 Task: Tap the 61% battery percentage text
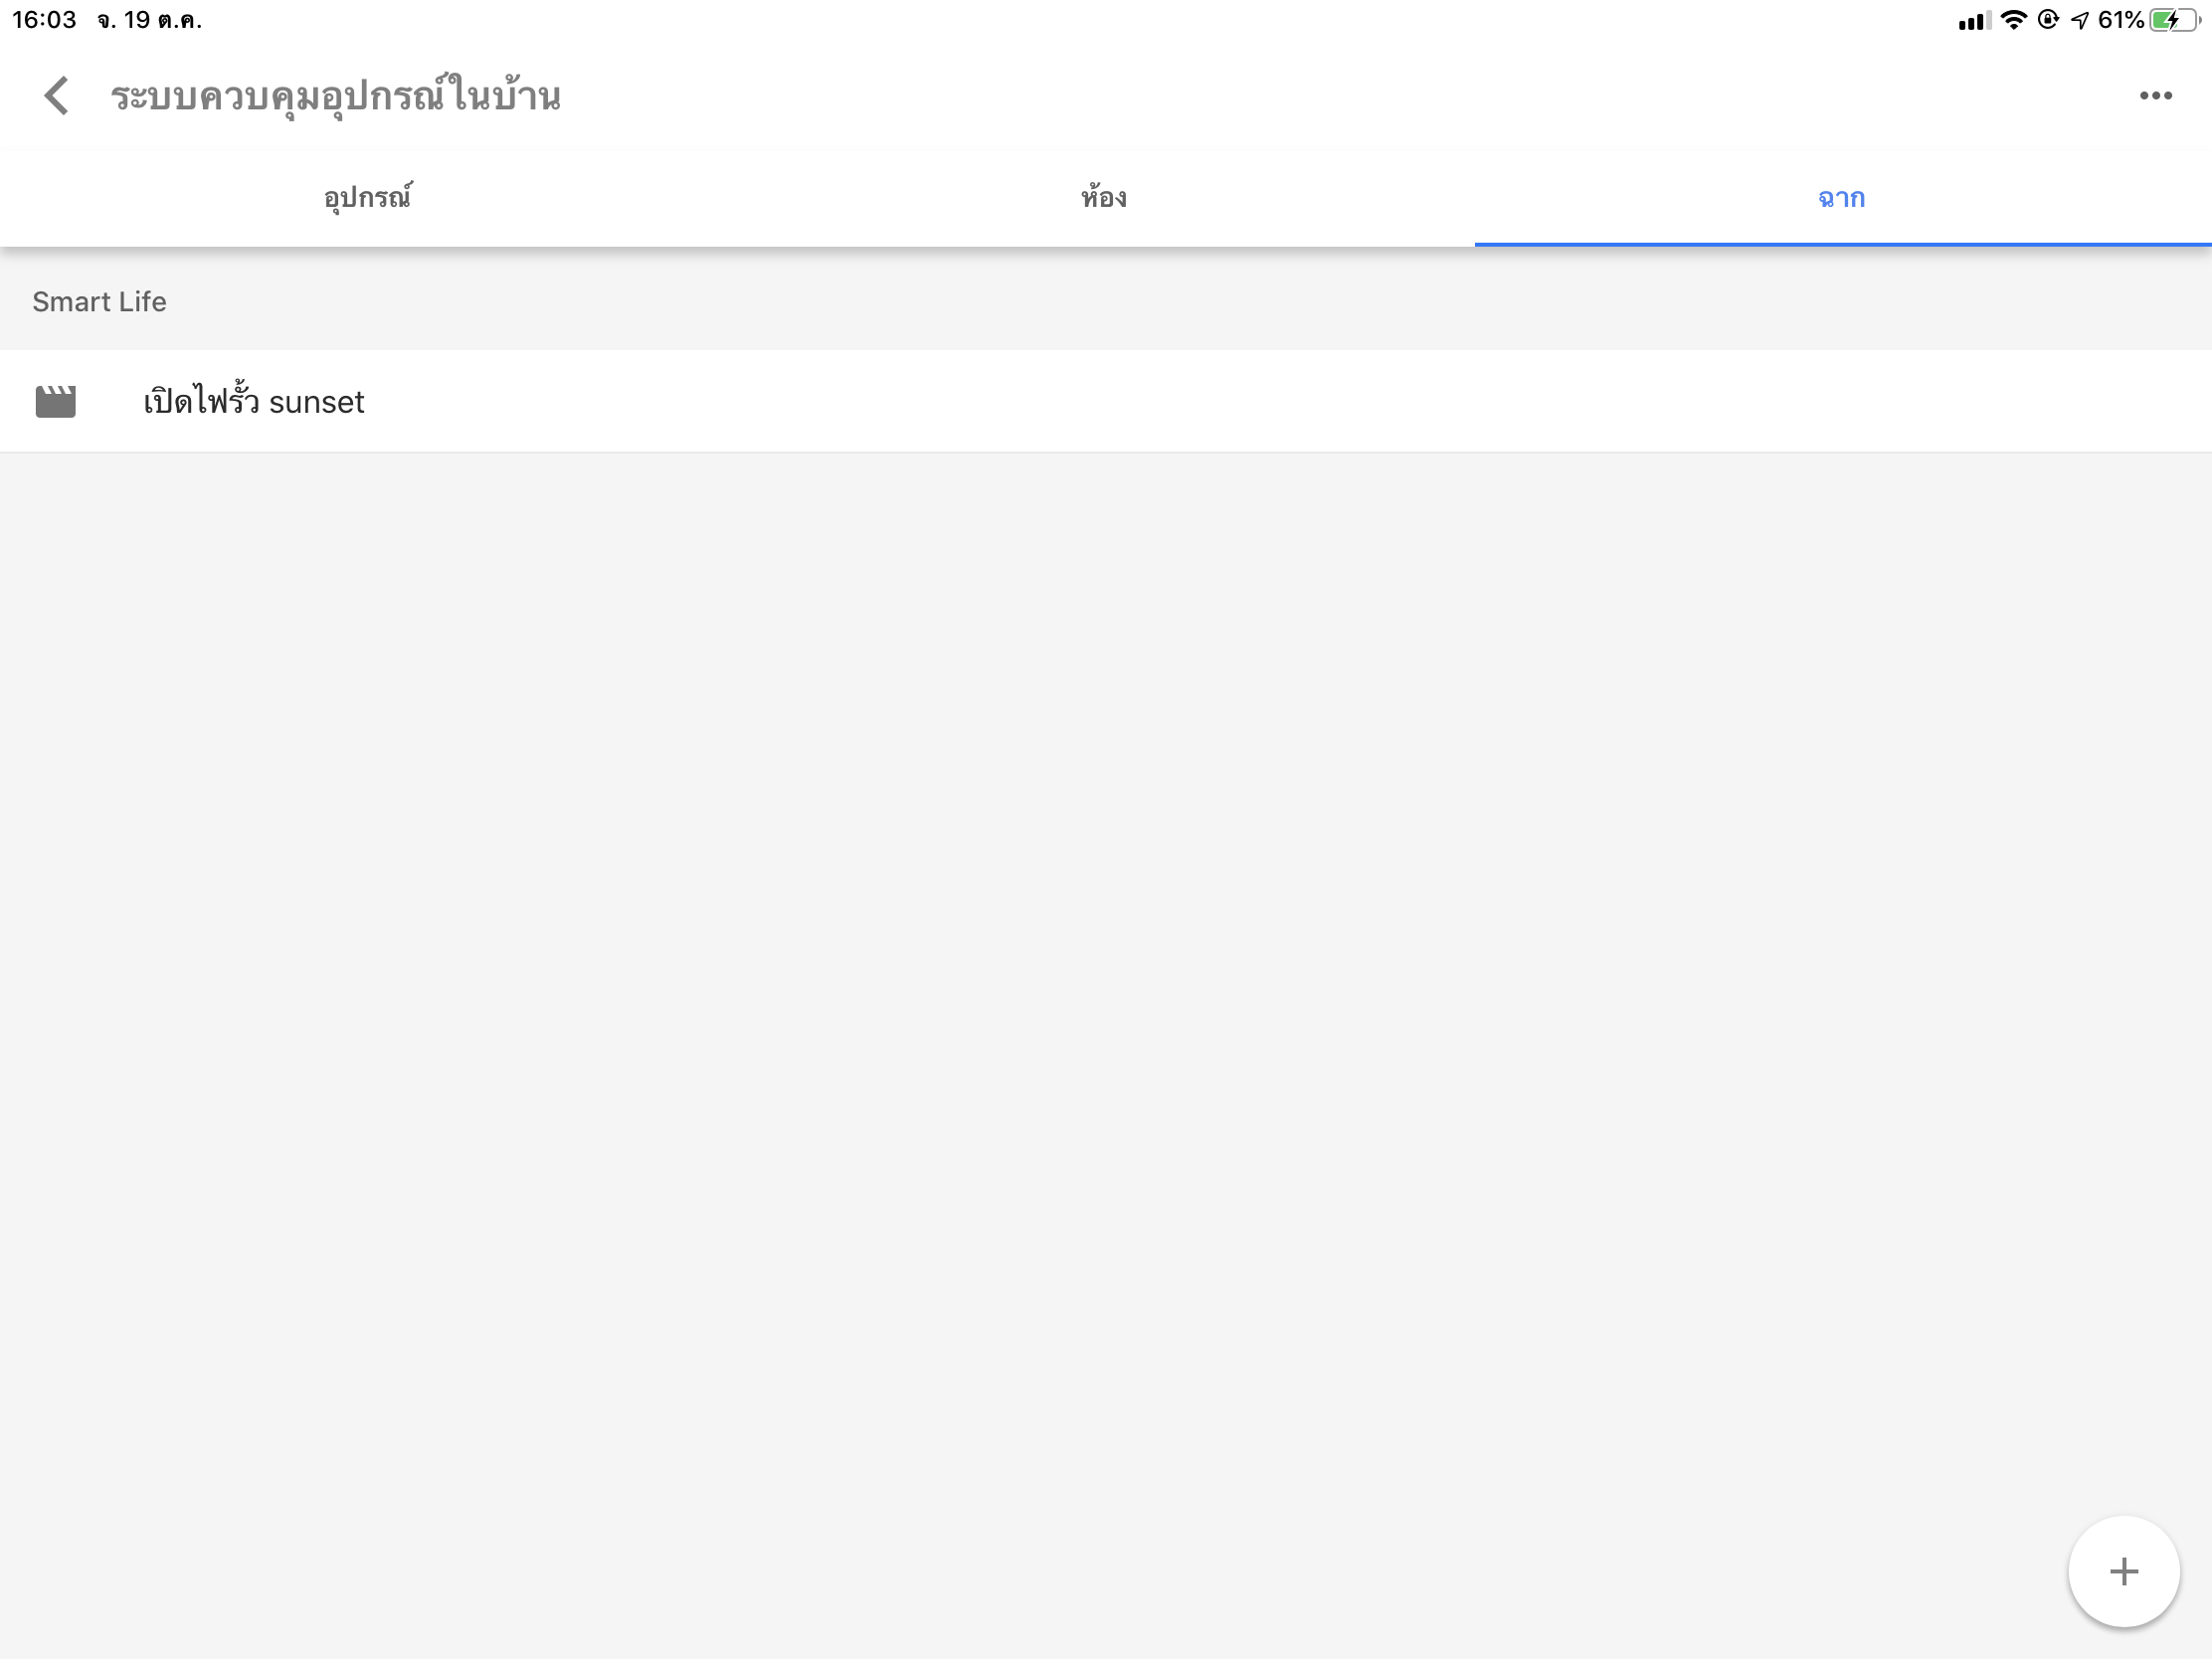pyautogui.click(x=2120, y=20)
